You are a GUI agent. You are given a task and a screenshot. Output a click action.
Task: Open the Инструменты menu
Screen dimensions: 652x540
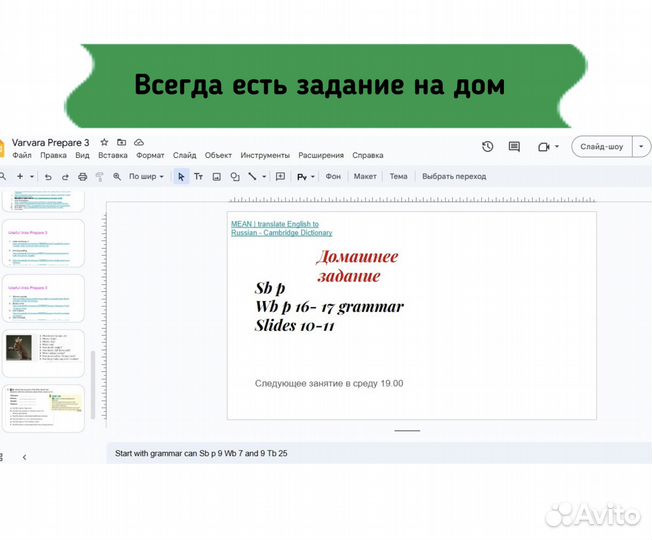(x=265, y=155)
